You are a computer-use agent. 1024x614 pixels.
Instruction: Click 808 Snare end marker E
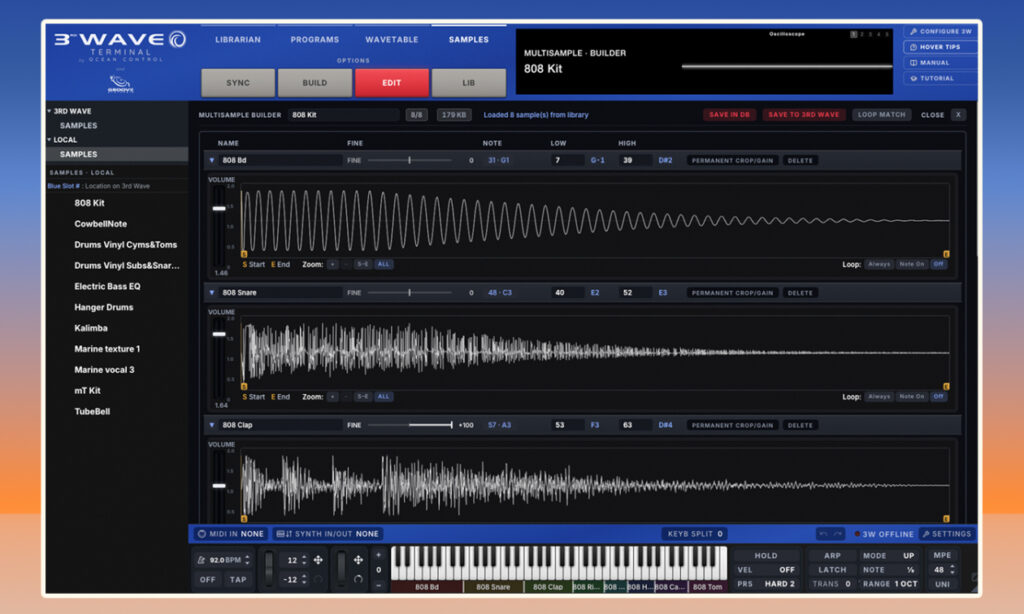point(946,387)
